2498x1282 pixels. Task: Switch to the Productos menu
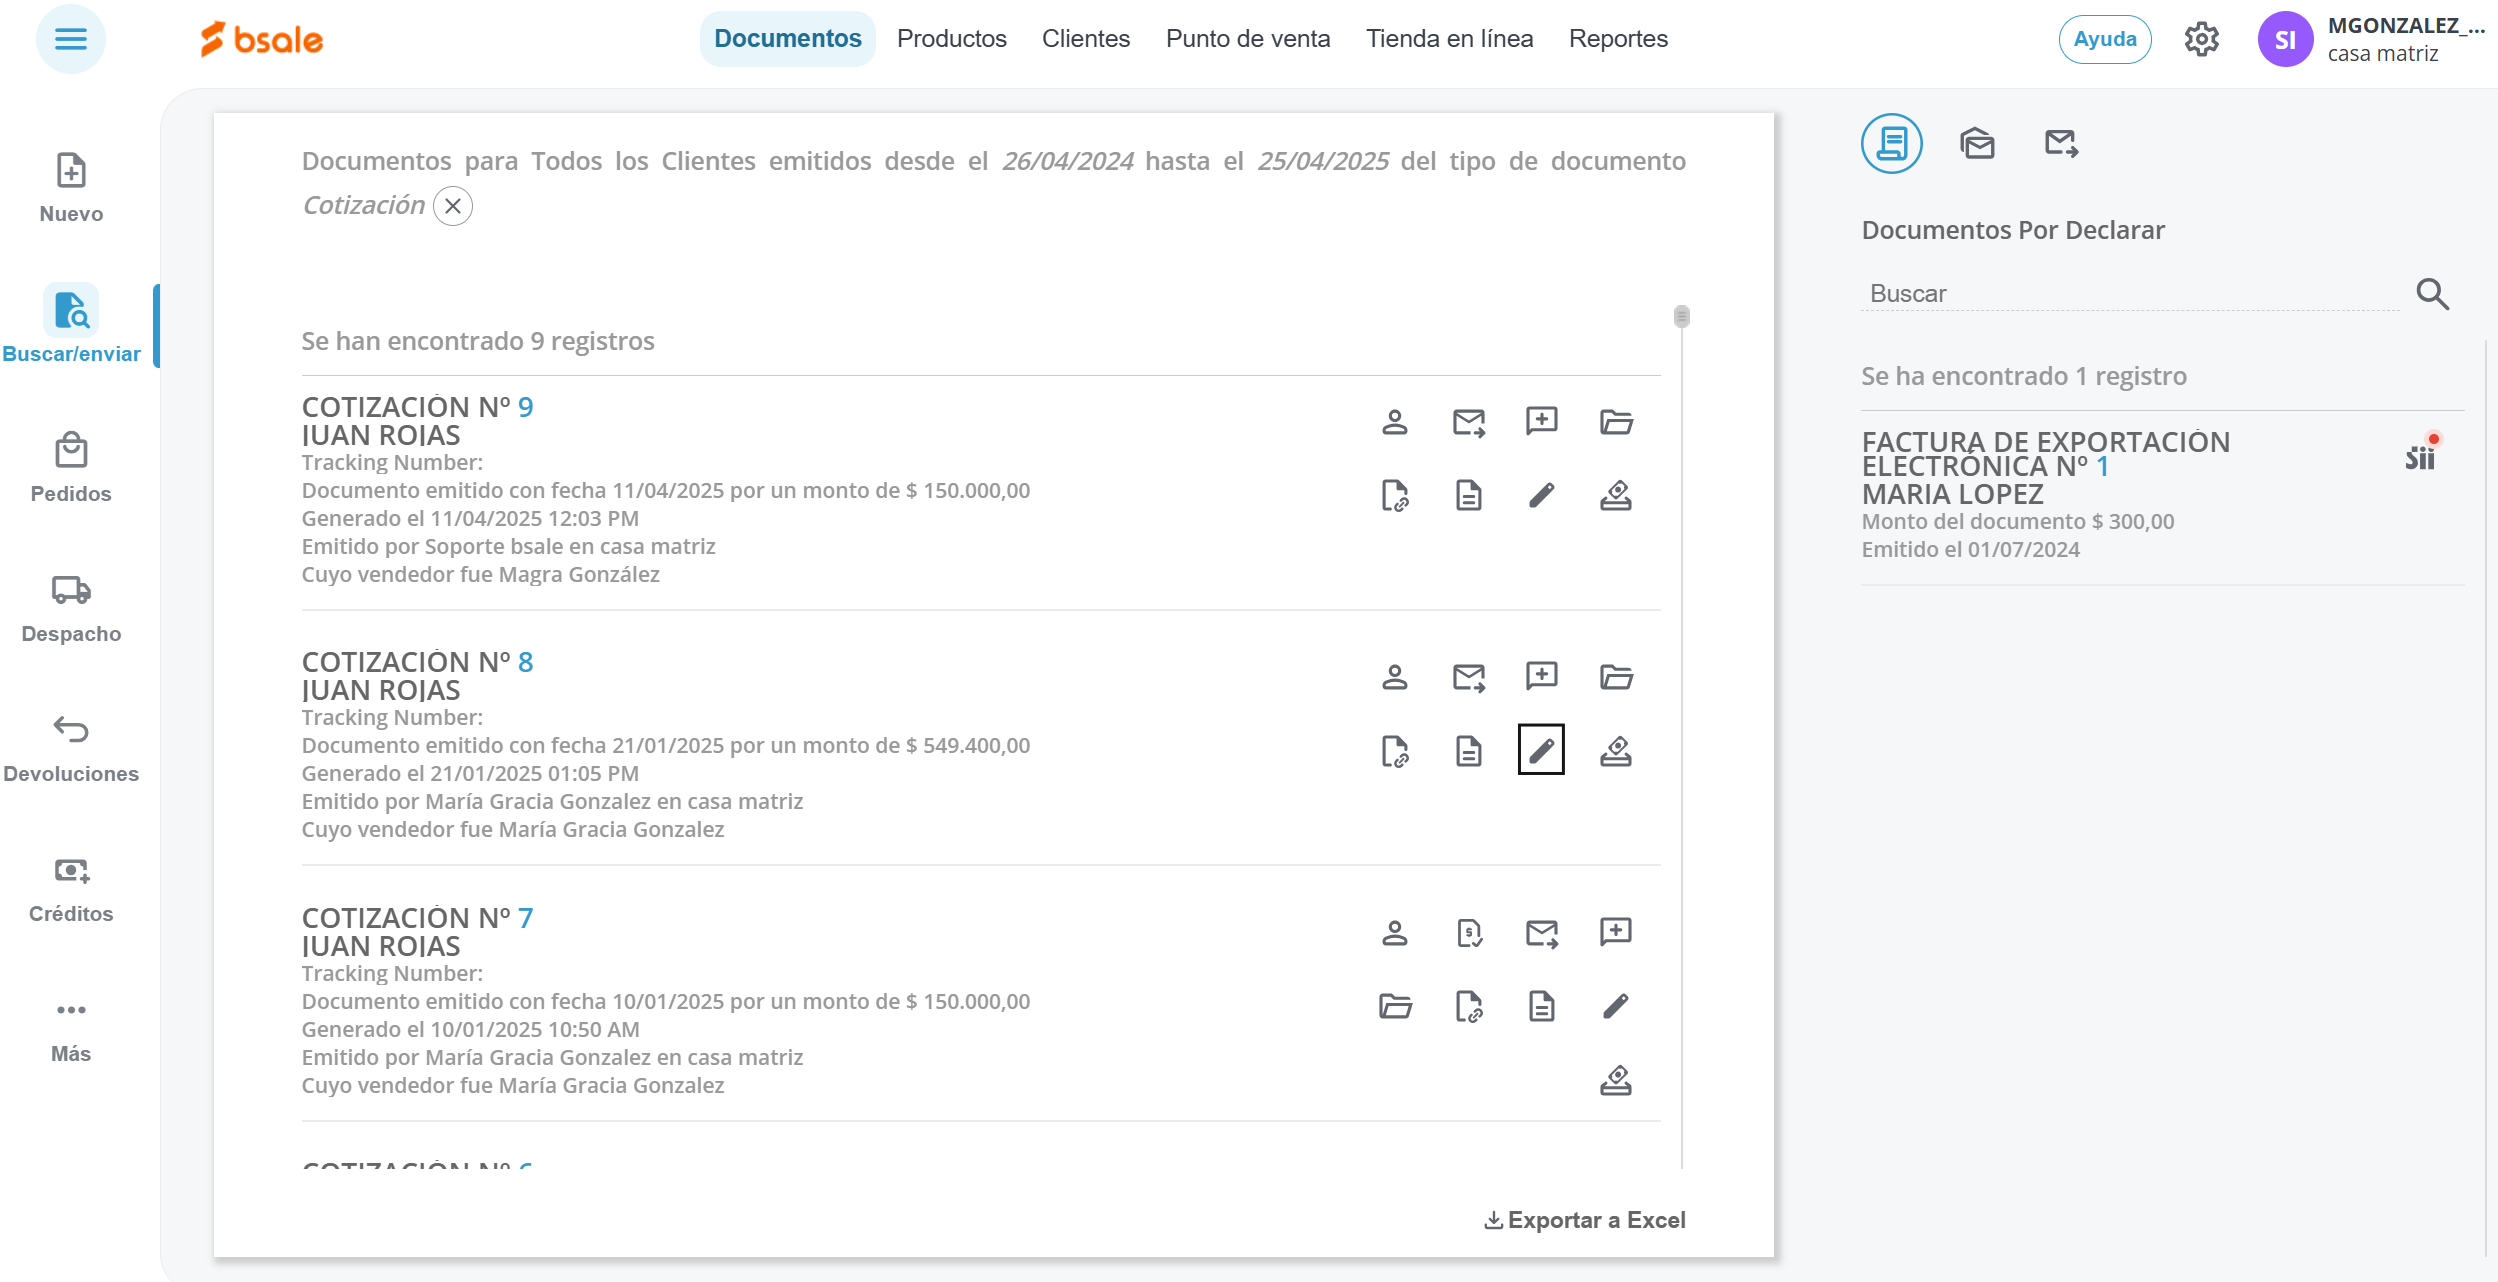pyautogui.click(x=951, y=39)
